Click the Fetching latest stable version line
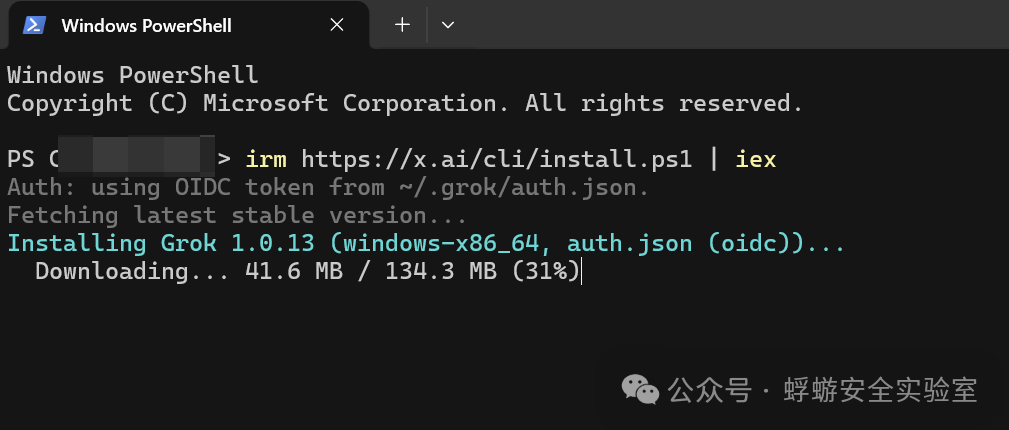The width and height of the screenshot is (1009, 430). click(236, 215)
